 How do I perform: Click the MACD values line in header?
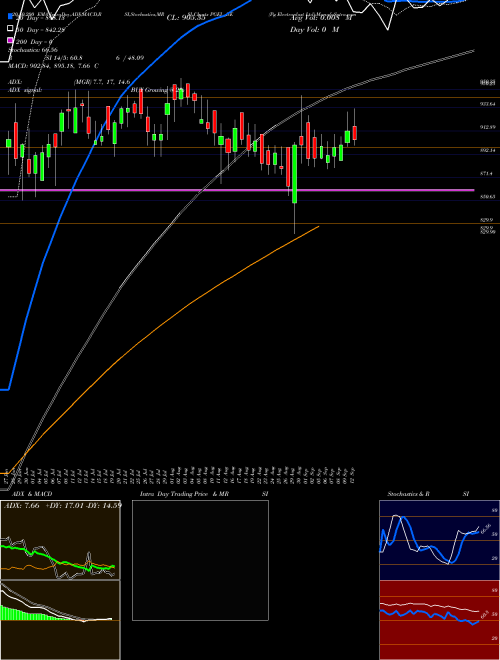tap(53, 66)
